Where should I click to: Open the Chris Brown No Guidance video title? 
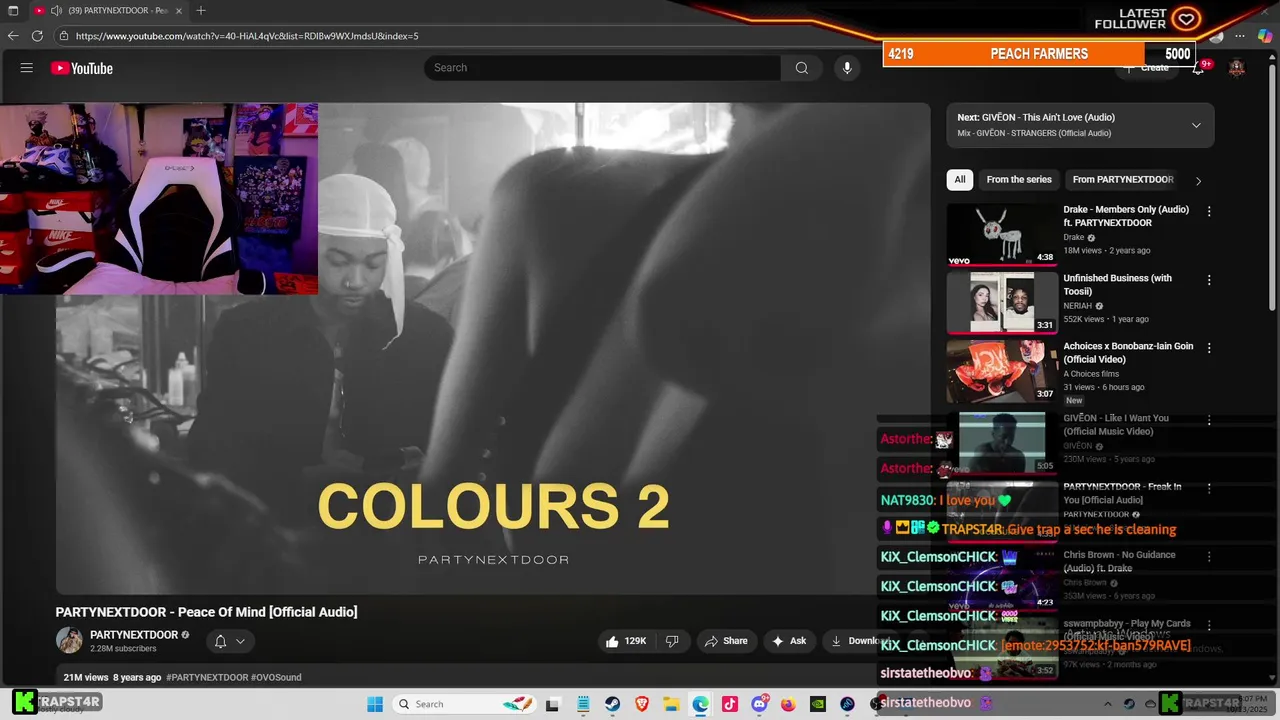1119,561
